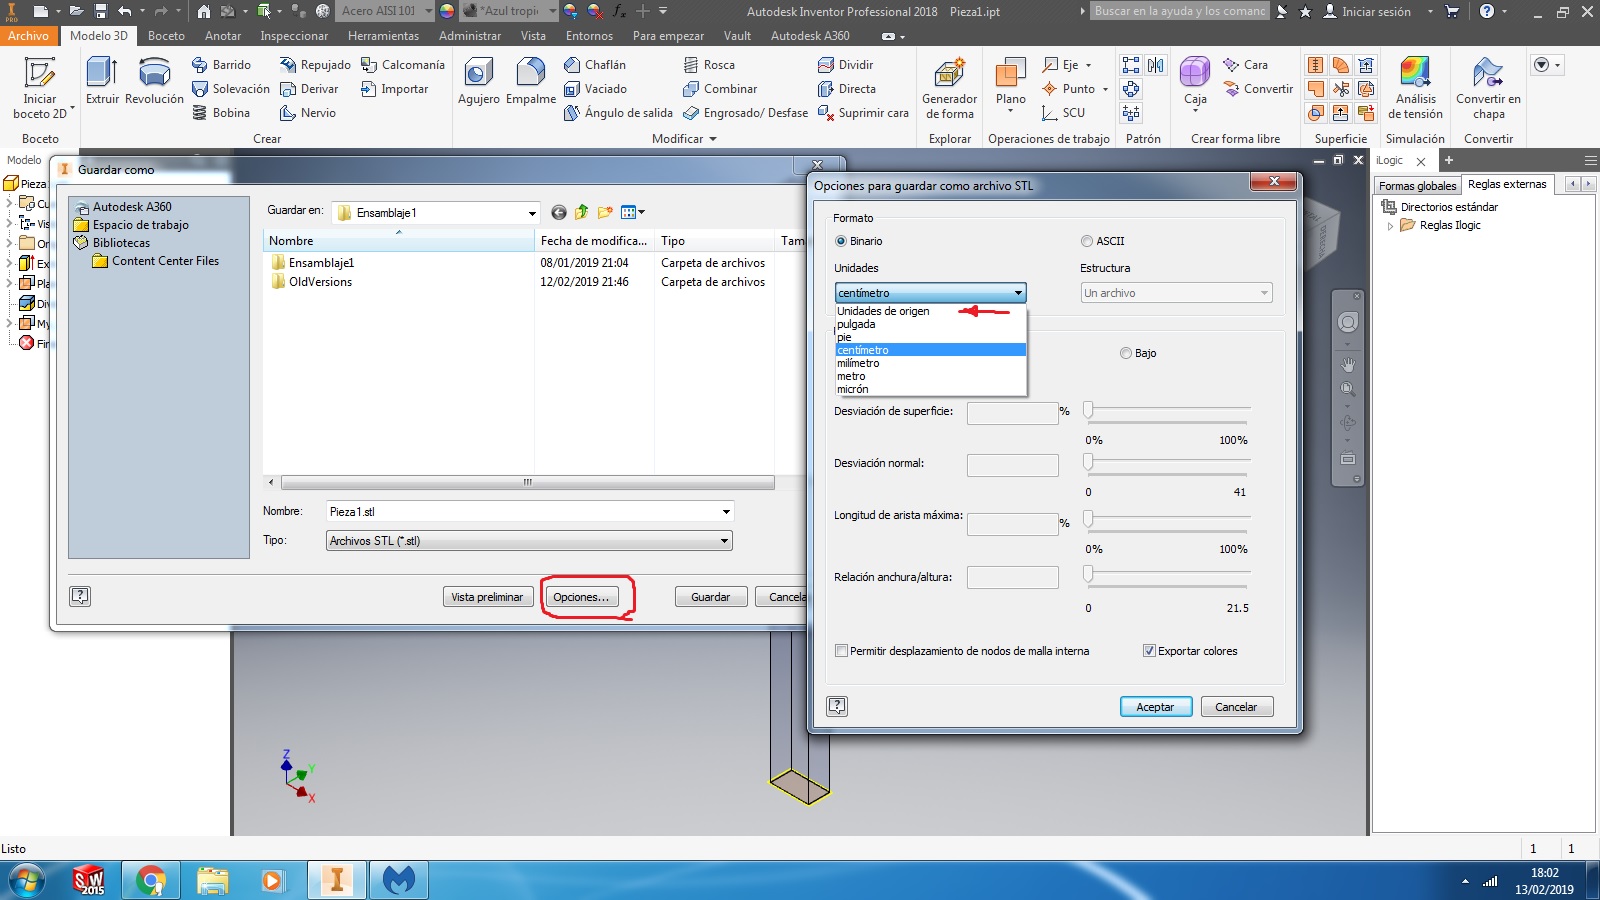Open the Herramientas ribbon tab
Screen dimensions: 1600x900
click(383, 35)
